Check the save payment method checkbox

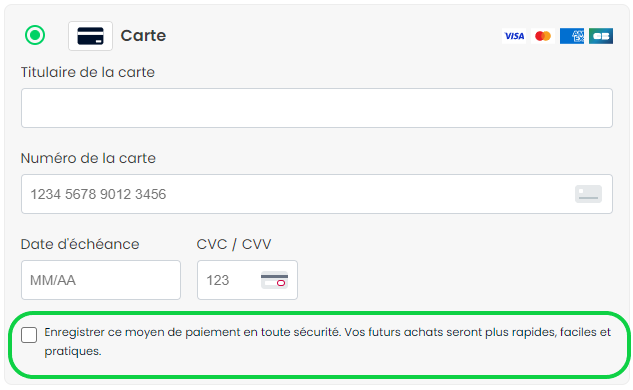[x=29, y=335]
